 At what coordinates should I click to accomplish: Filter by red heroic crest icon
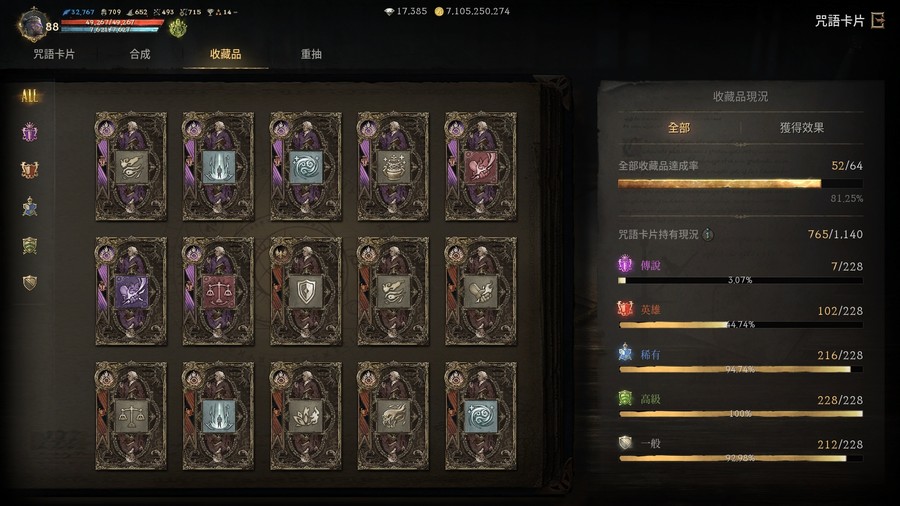pos(30,170)
